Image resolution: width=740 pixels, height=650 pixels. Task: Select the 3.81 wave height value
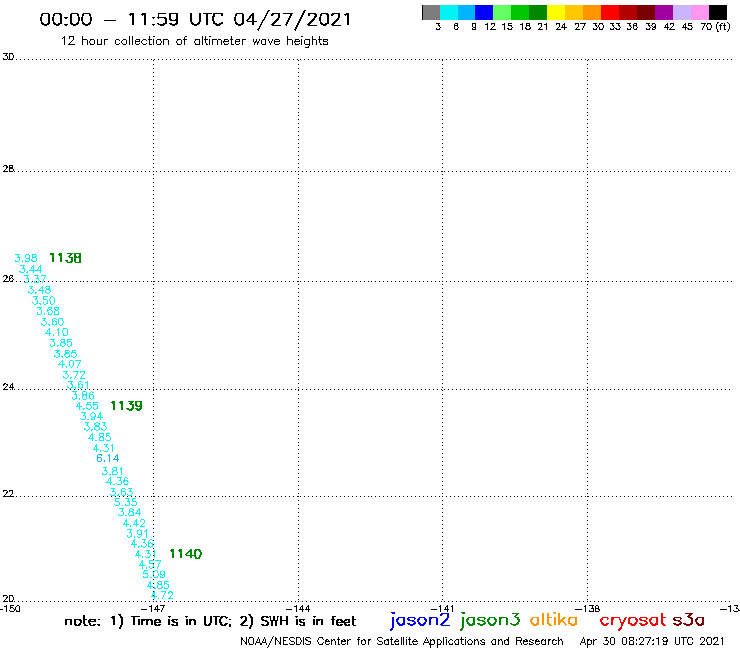(x=112, y=471)
